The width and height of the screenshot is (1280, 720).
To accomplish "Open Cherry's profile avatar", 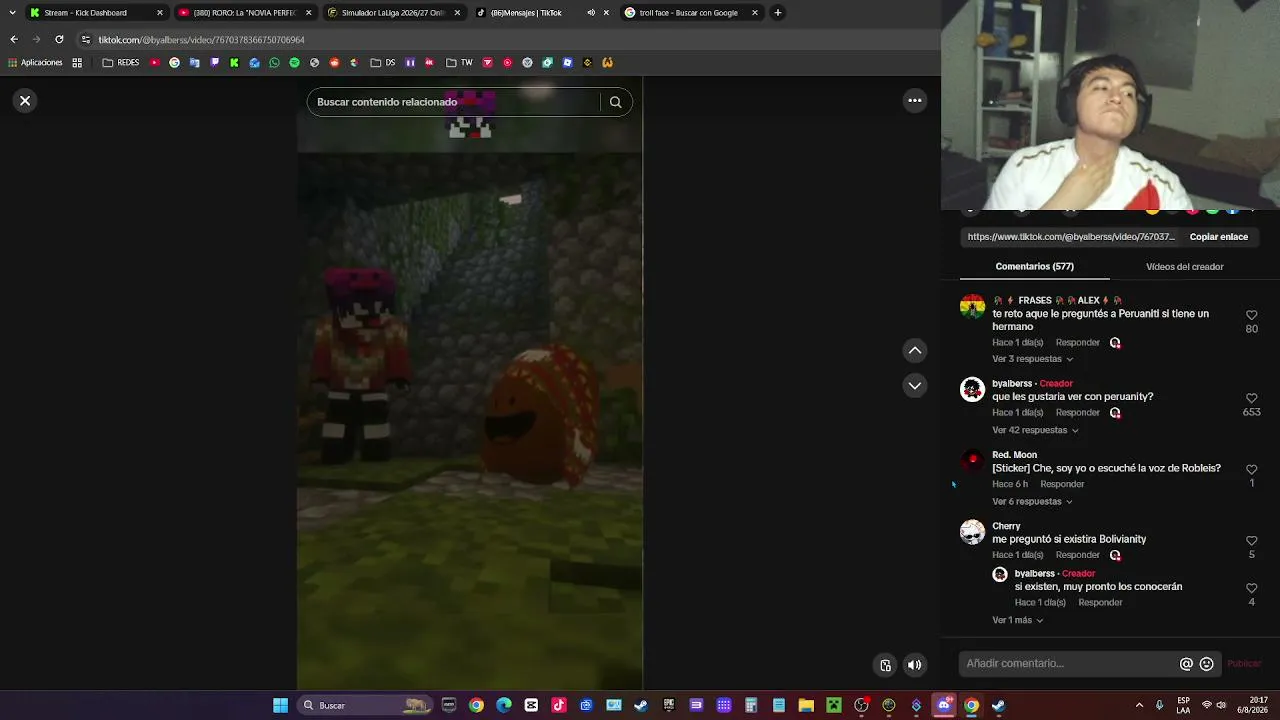I will [x=972, y=532].
